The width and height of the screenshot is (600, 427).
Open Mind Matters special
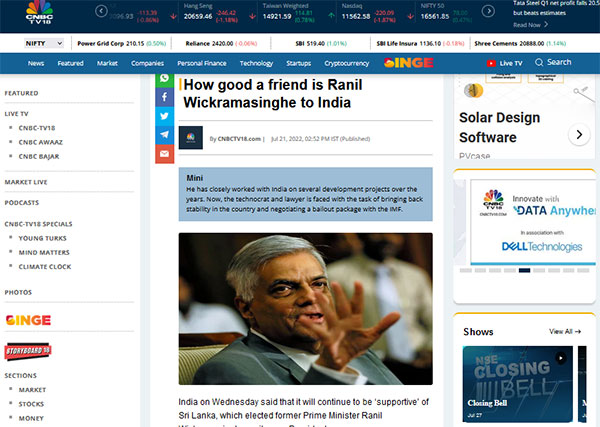[x=44, y=252]
